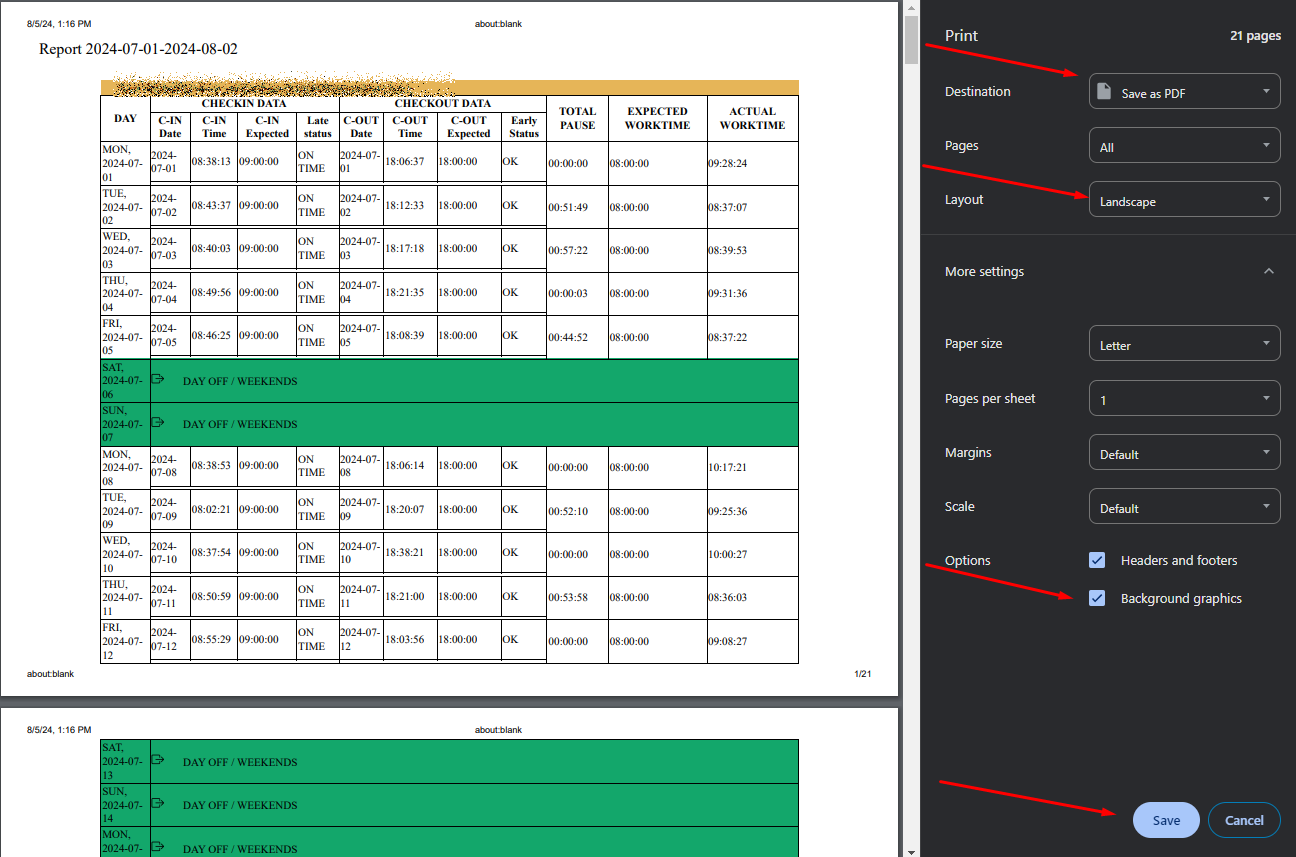Image resolution: width=1296 pixels, height=857 pixels.
Task: Click the preview scrollbar up arrow
Action: click(911, 7)
